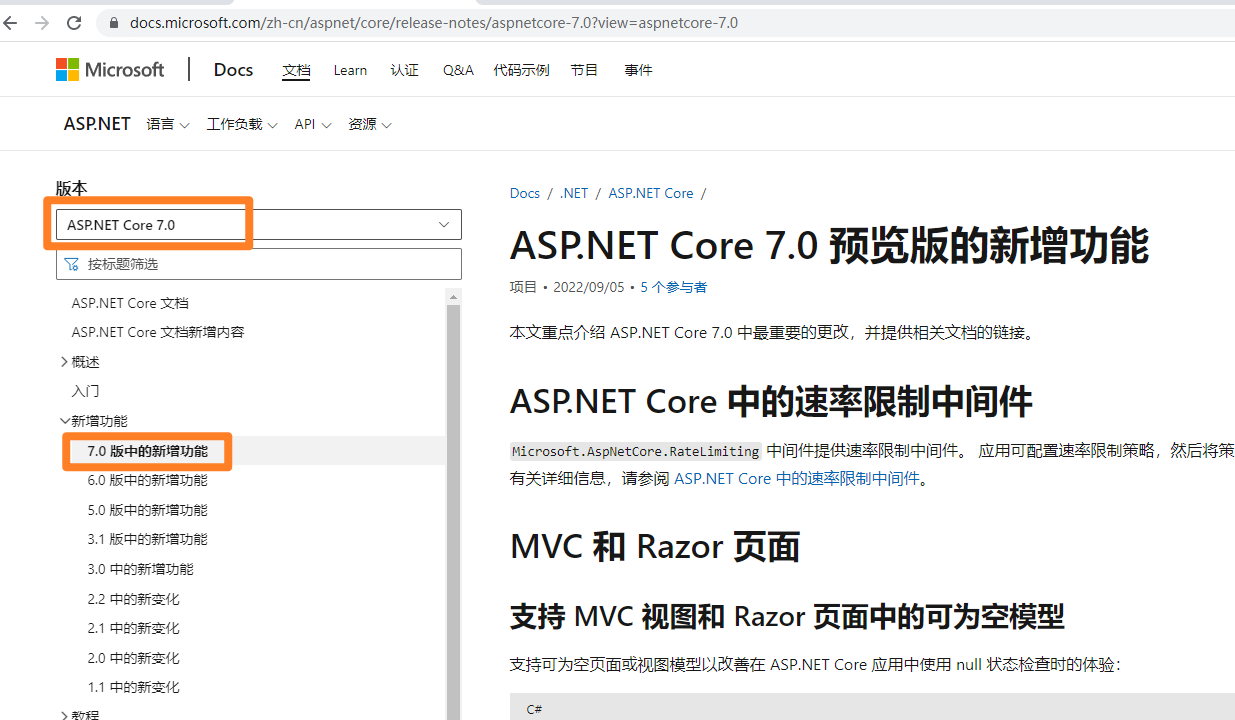Expand the 语言 dropdown menu
Image resolution: width=1235 pixels, height=720 pixels.
tap(168, 124)
